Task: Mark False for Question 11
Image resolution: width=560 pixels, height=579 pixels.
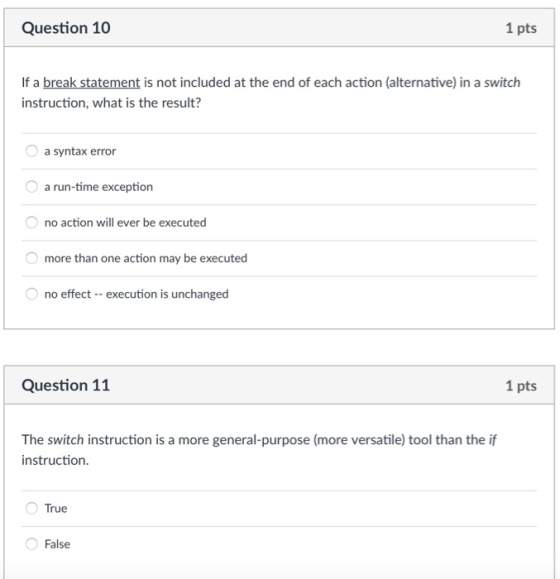Action: (32, 544)
